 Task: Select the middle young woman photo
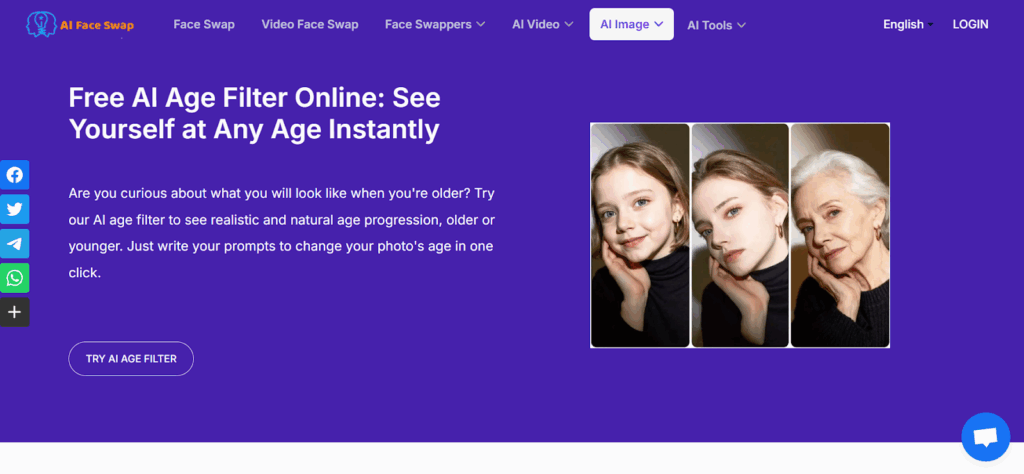click(740, 235)
